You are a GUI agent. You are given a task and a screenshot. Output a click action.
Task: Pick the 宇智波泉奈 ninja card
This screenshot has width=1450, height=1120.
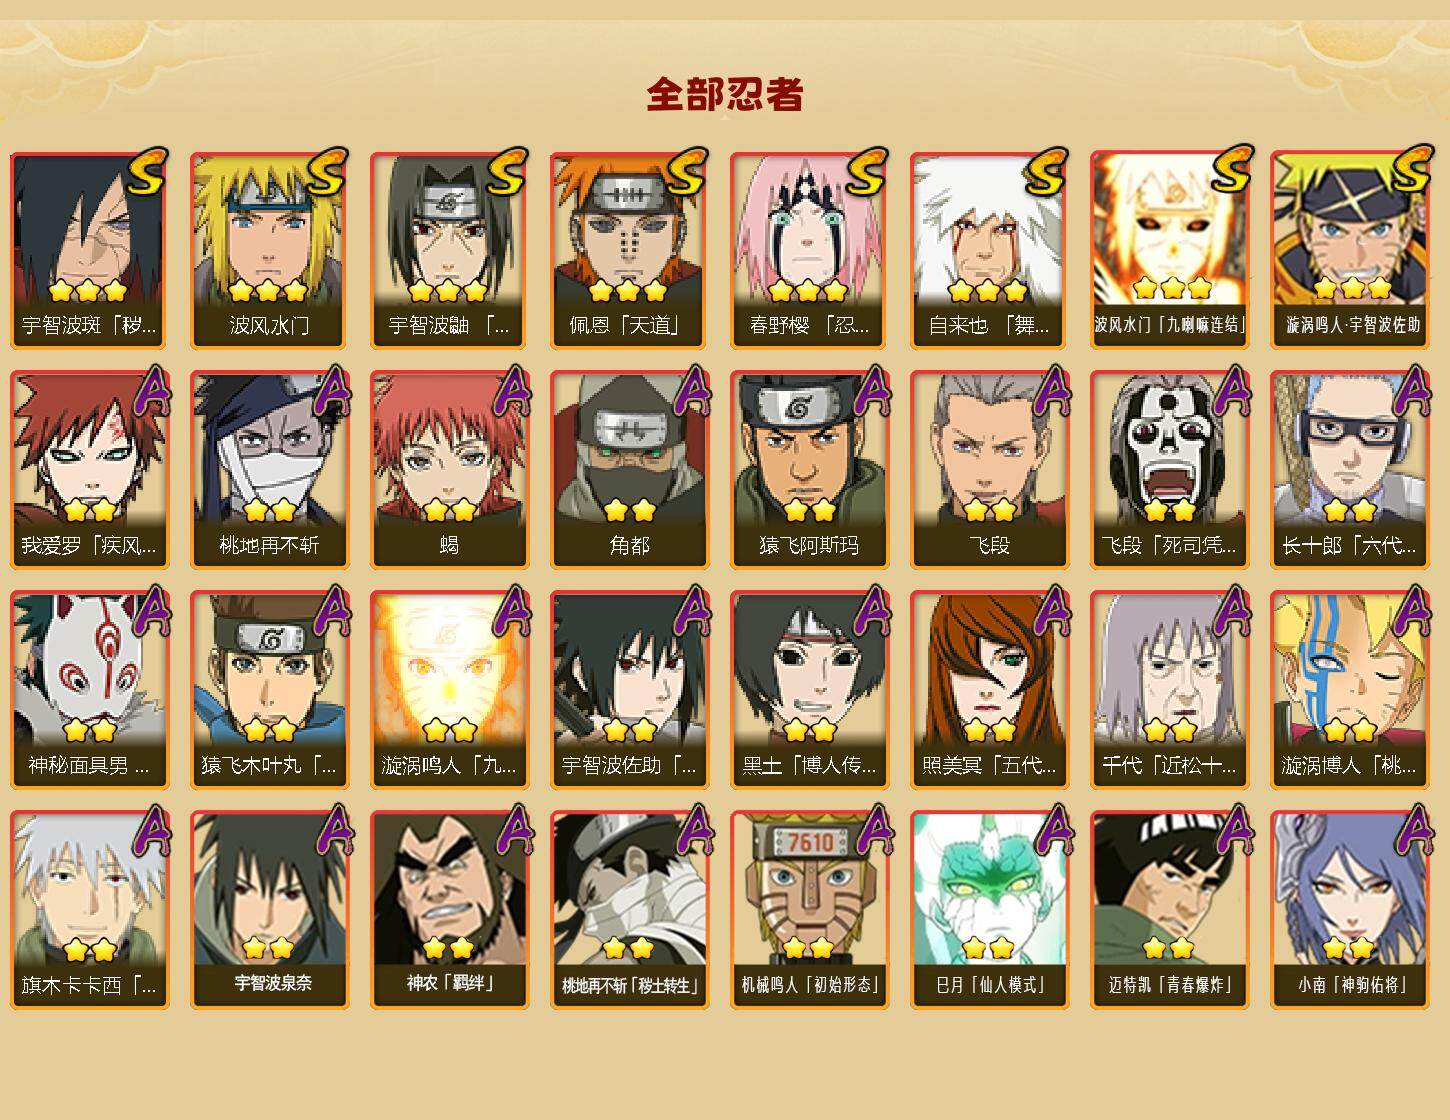(x=269, y=909)
